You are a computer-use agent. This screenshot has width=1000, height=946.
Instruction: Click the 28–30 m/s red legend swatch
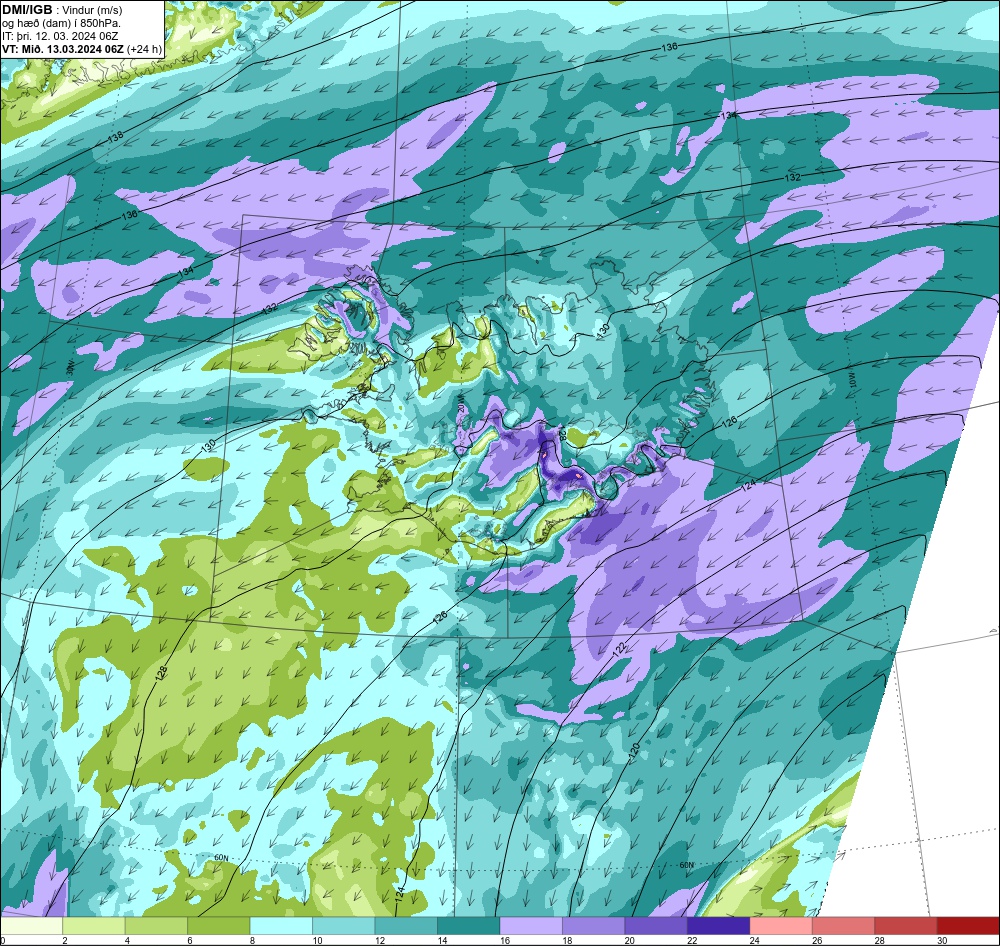click(x=907, y=926)
